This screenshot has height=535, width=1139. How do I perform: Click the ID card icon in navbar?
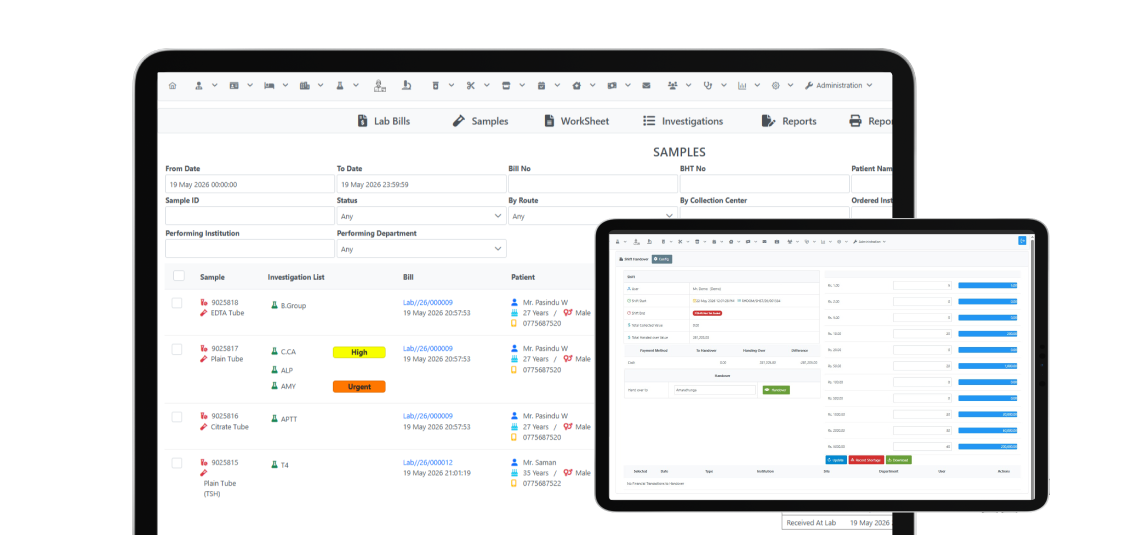tap(234, 86)
